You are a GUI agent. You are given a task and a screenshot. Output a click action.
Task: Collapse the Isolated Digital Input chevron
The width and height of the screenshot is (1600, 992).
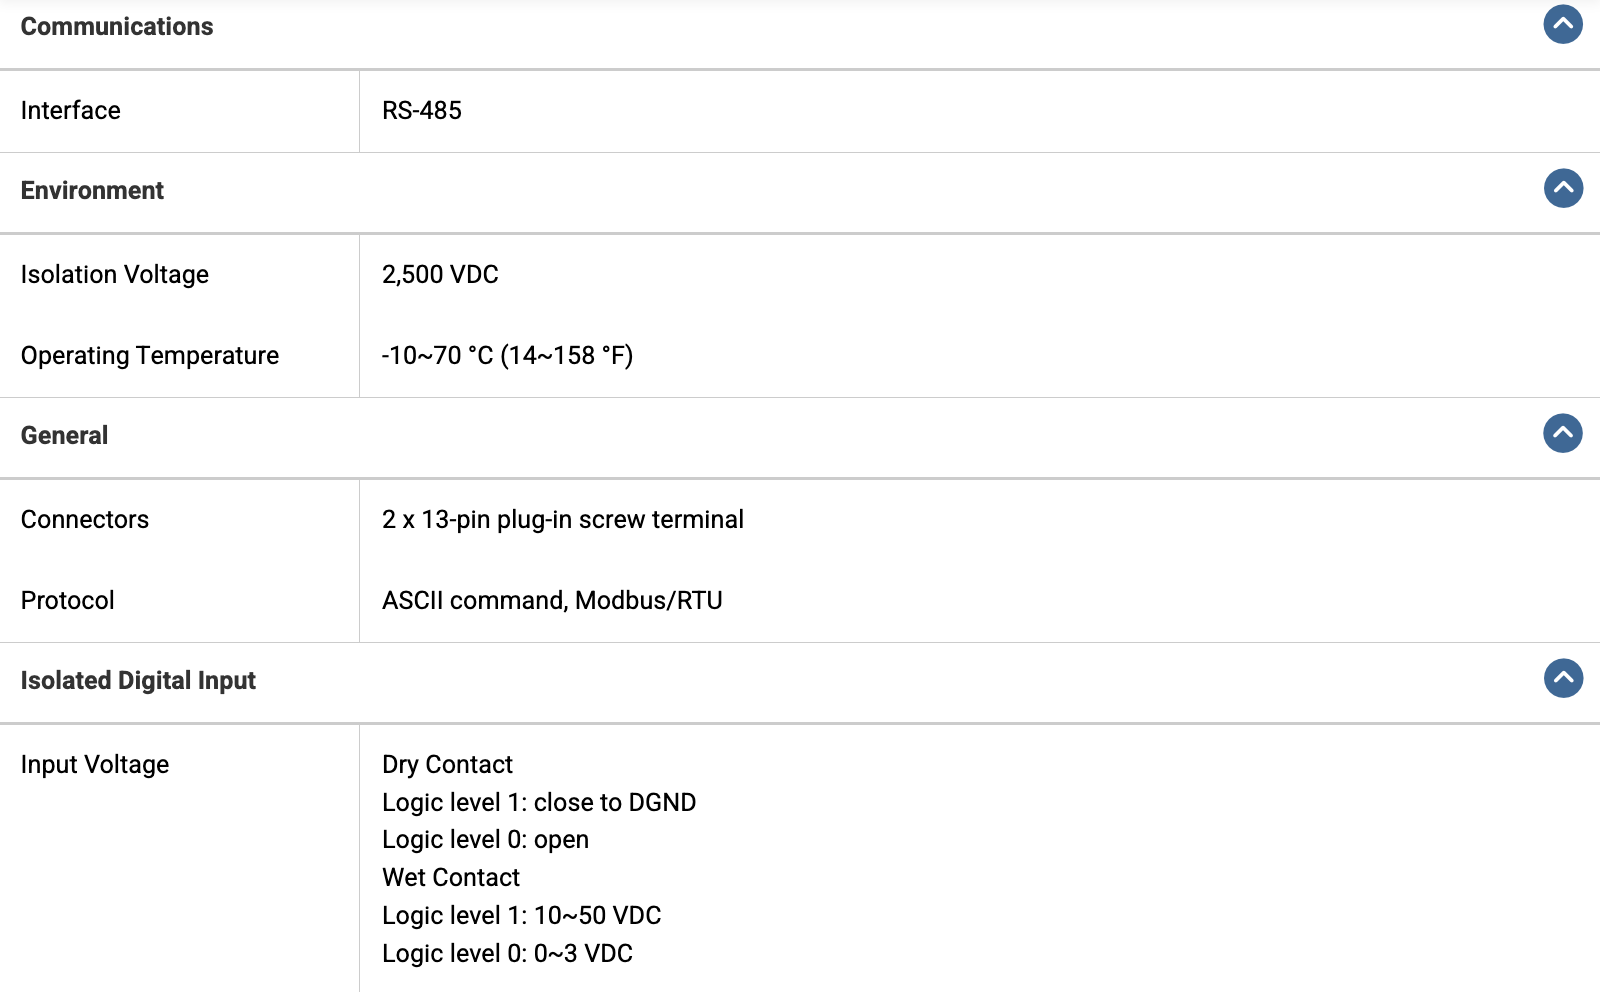tap(1563, 678)
